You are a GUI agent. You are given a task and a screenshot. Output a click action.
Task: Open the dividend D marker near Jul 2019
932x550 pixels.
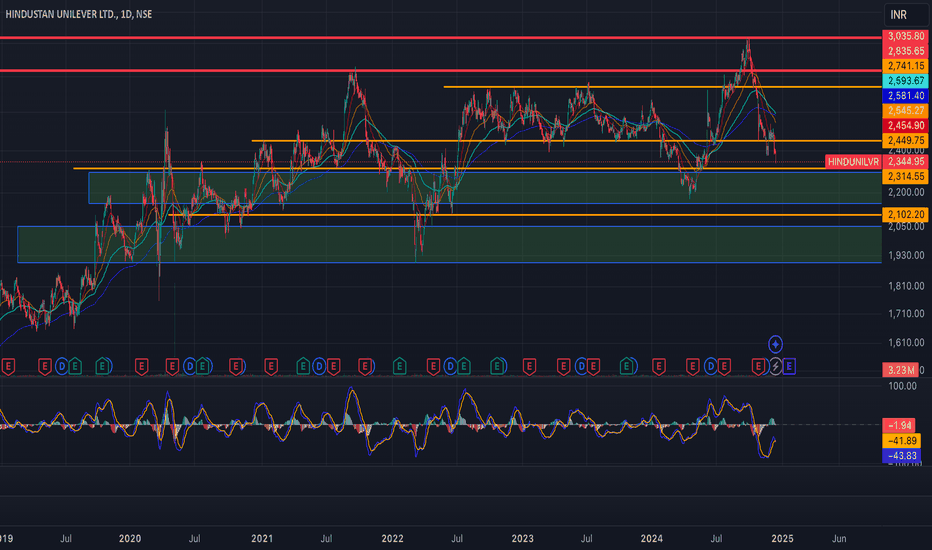(x=61, y=366)
